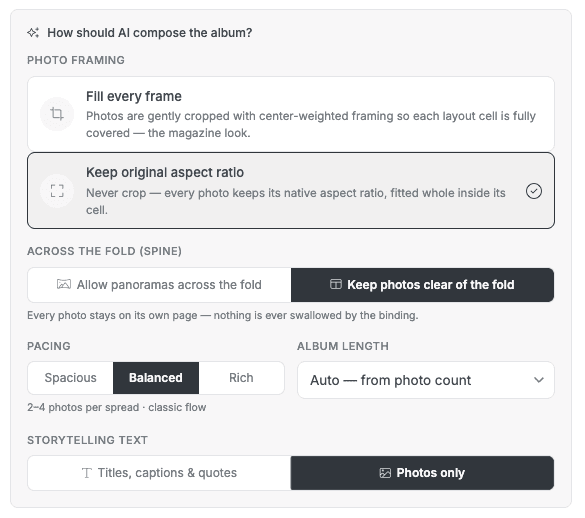This screenshot has height=518, width=585.
Task: Click the panorama image icon in the fold options
Action: 64,284
